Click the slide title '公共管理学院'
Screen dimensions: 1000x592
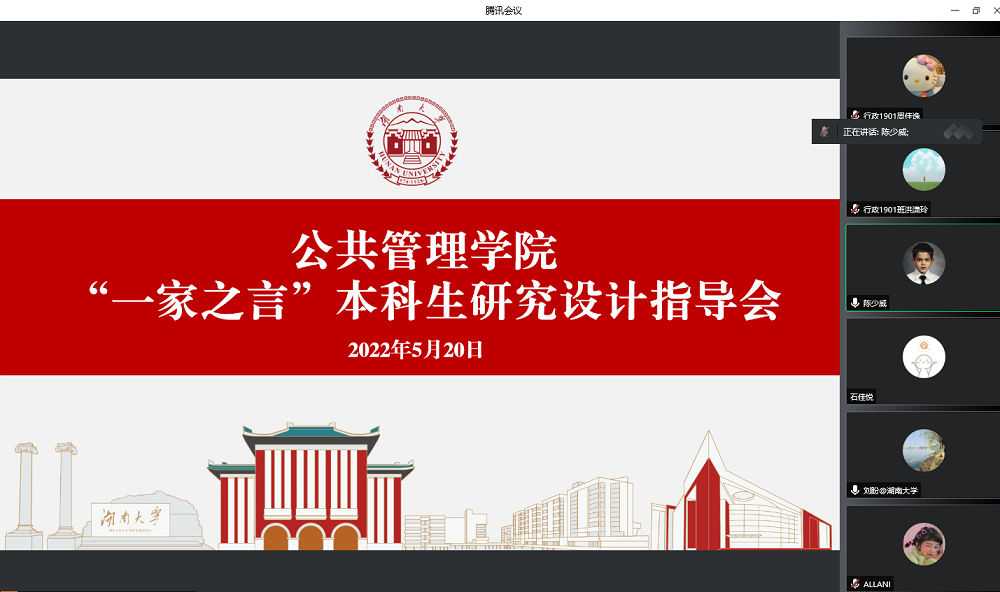coord(424,251)
